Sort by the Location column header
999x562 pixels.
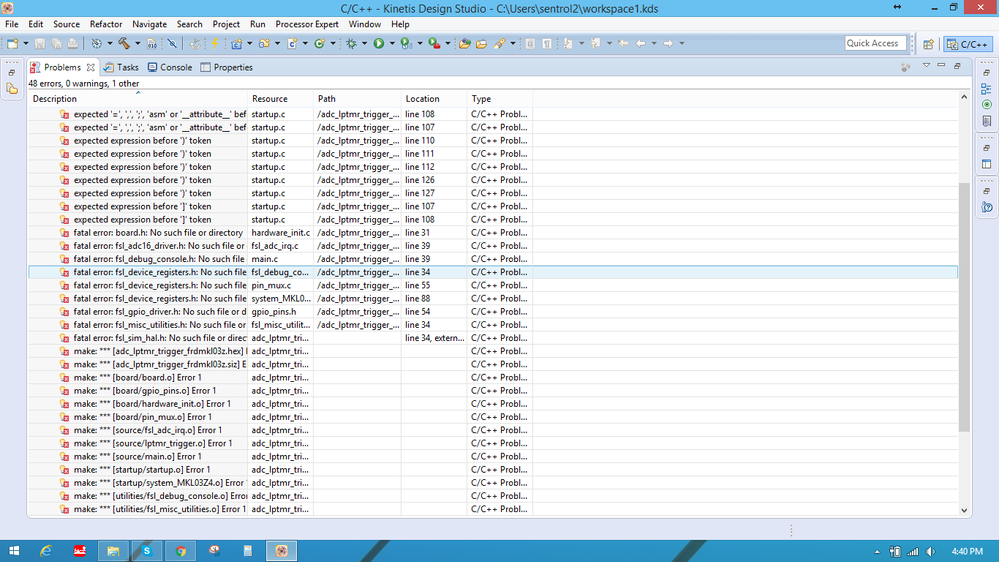434,99
